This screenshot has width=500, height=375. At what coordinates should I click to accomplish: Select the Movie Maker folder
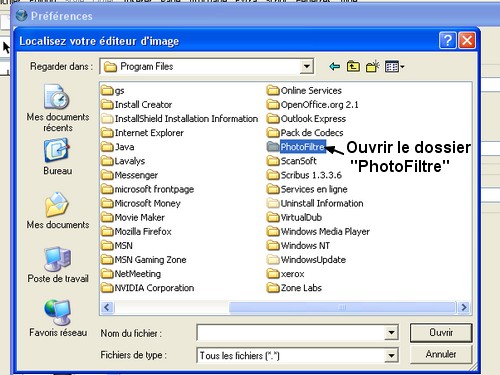(x=133, y=217)
